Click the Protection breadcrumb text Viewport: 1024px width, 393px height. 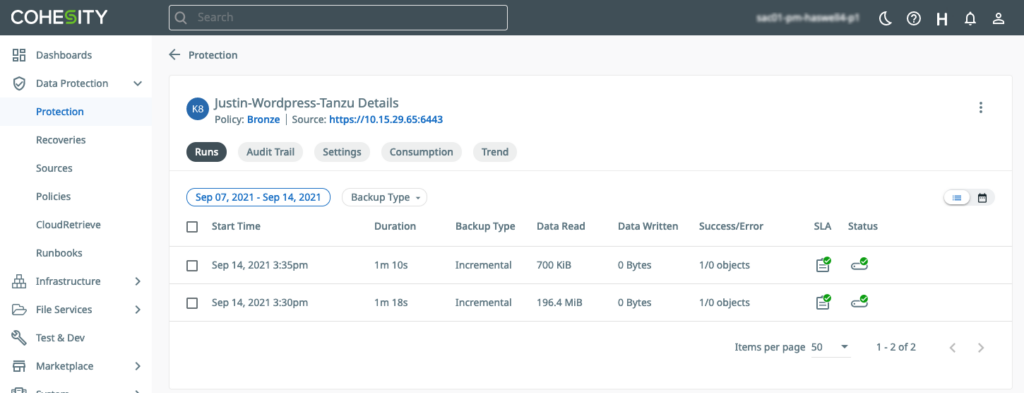click(213, 55)
